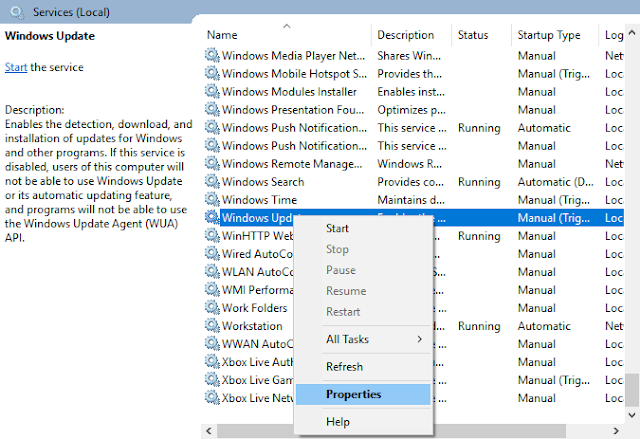This screenshot has height=439, width=640.
Task: Click 'Windows R...' description text
Action: pos(409,164)
